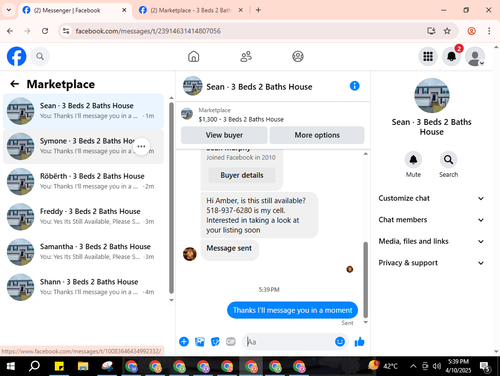
Task: Click the install app icon in address bar
Action: point(431,31)
